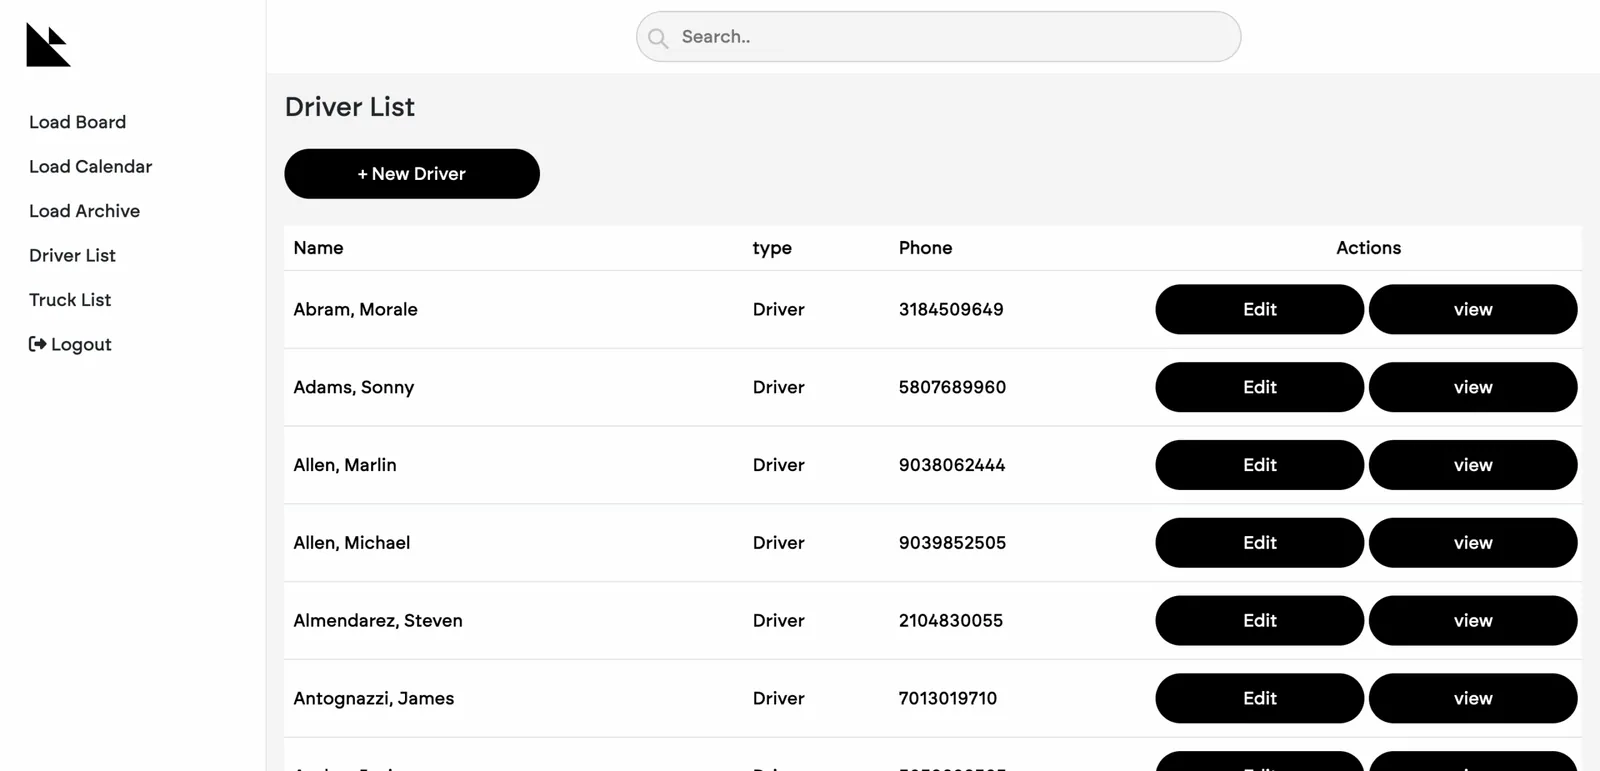Select Driver List in sidebar
Image resolution: width=1600 pixels, height=771 pixels.
click(x=72, y=255)
